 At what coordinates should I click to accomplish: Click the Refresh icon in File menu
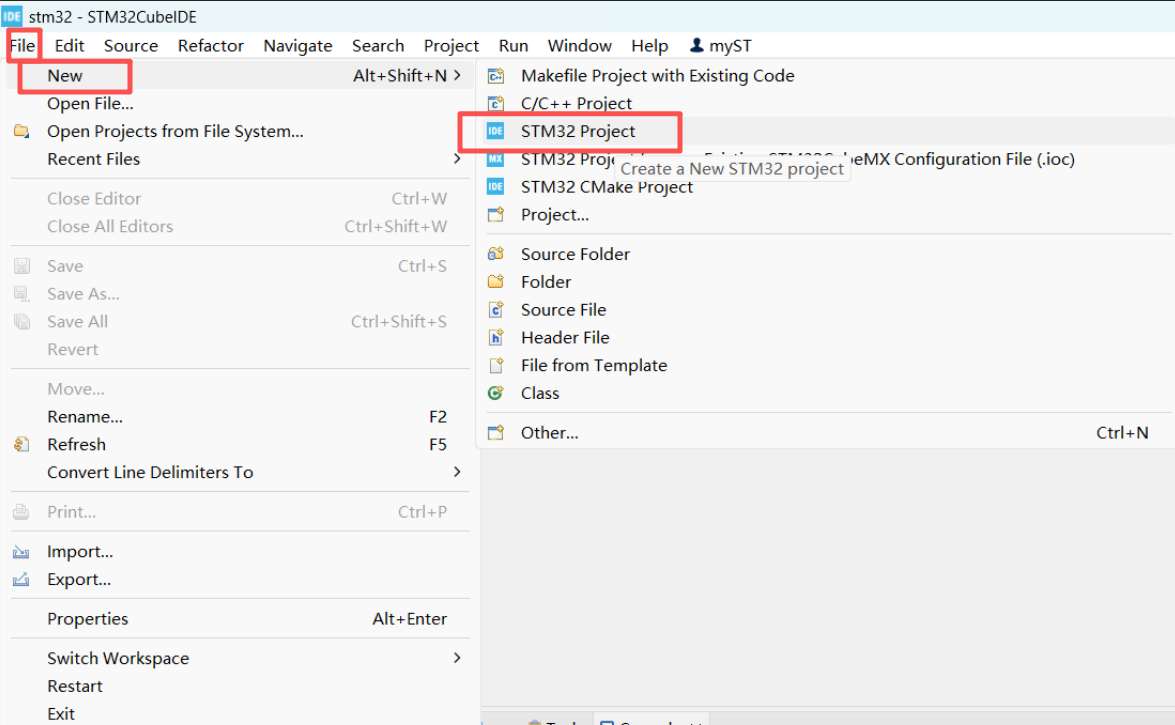point(22,445)
